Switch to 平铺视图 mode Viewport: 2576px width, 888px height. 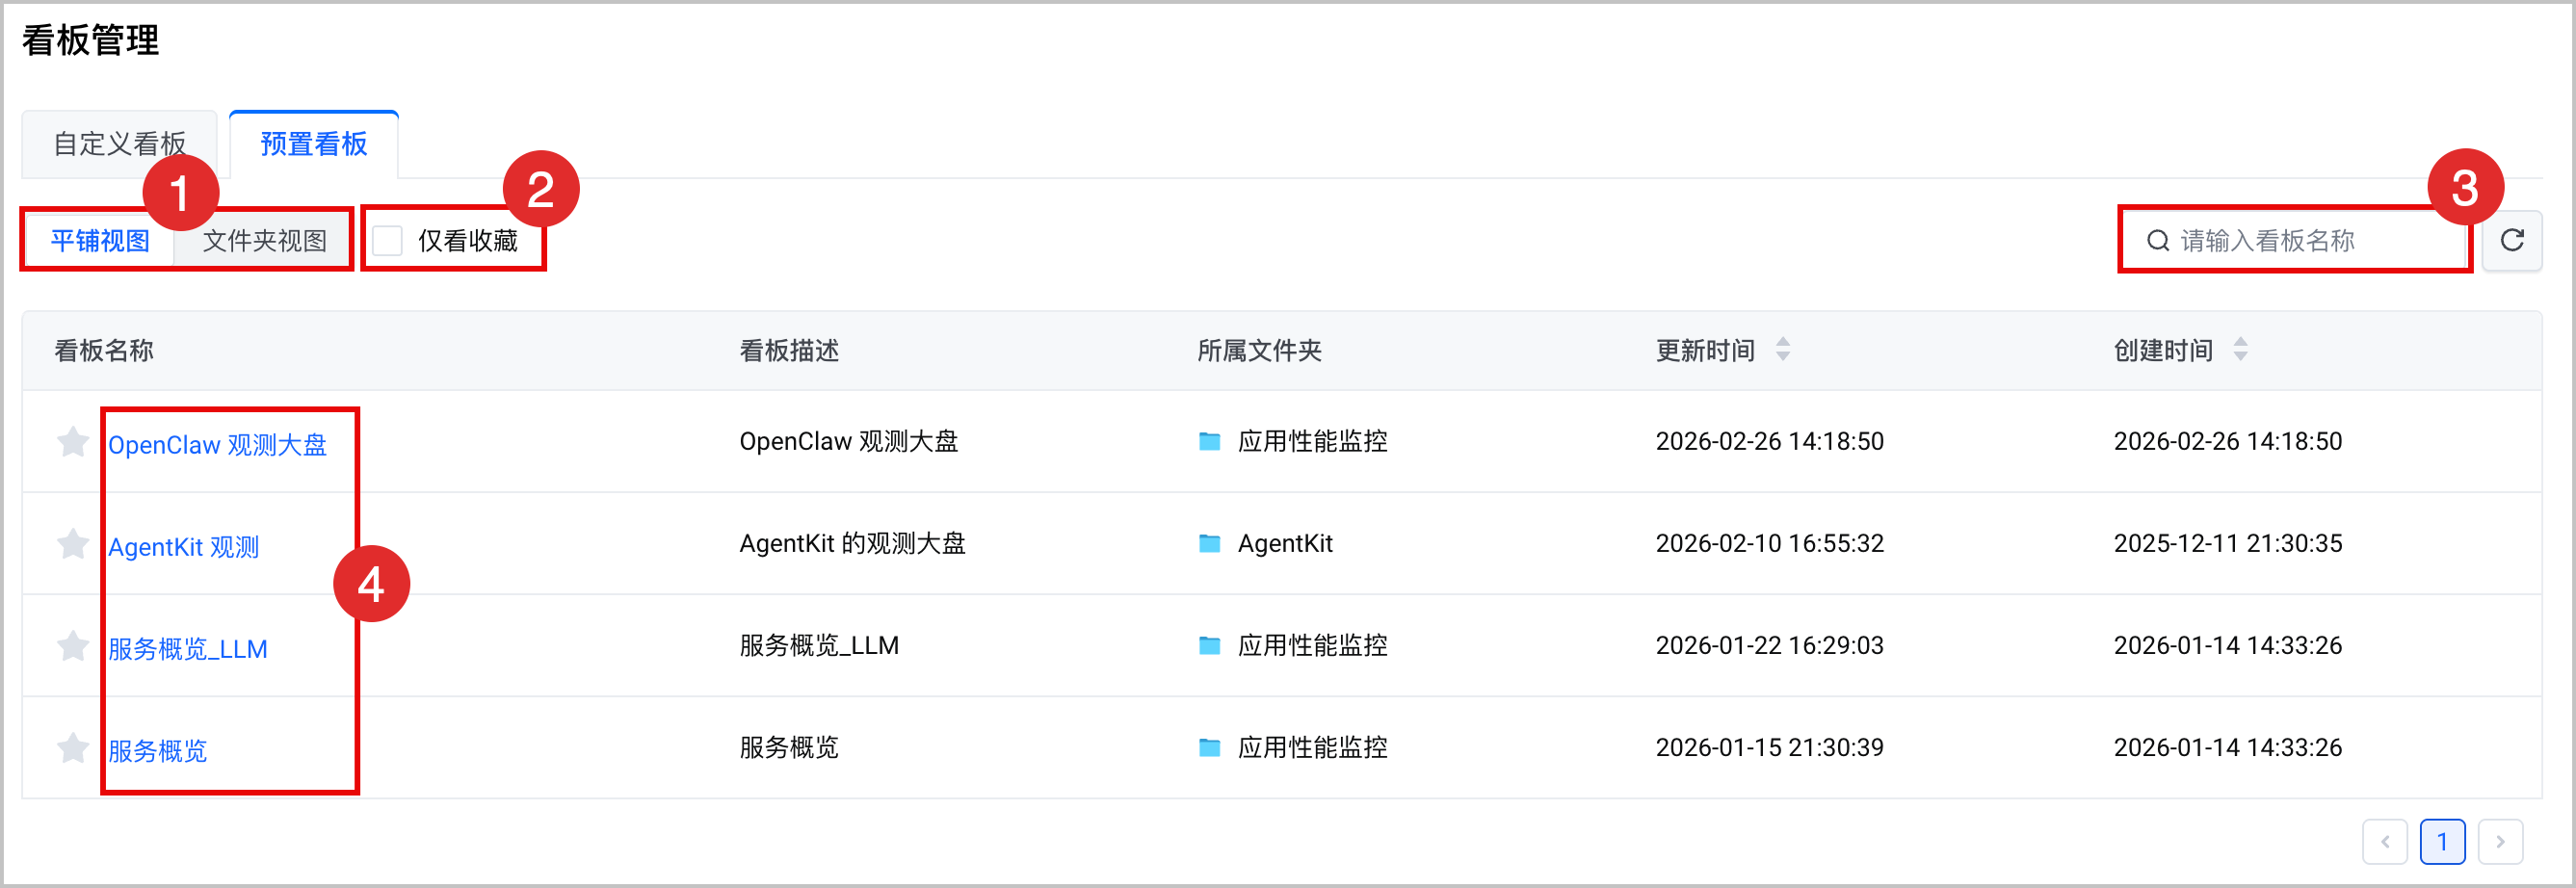[x=100, y=240]
